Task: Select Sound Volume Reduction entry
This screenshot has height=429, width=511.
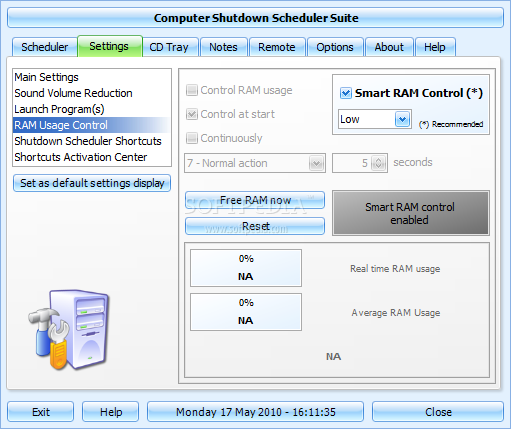Action: (x=92, y=93)
